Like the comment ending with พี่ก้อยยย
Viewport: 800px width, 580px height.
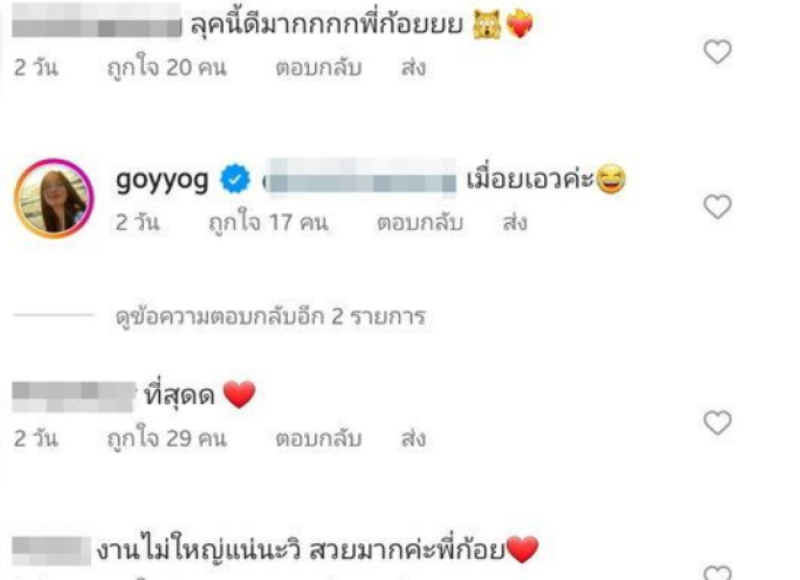pos(718,52)
